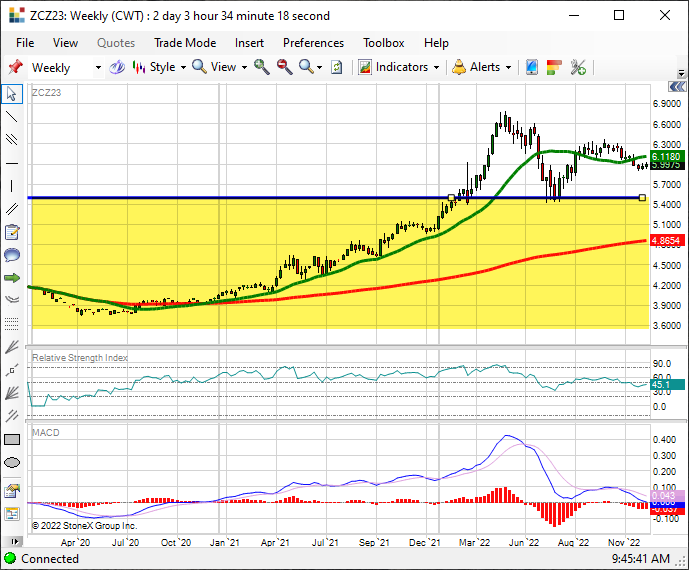This screenshot has width=689, height=570.
Task: Select the curved arc drawing tool
Action: tap(12, 300)
